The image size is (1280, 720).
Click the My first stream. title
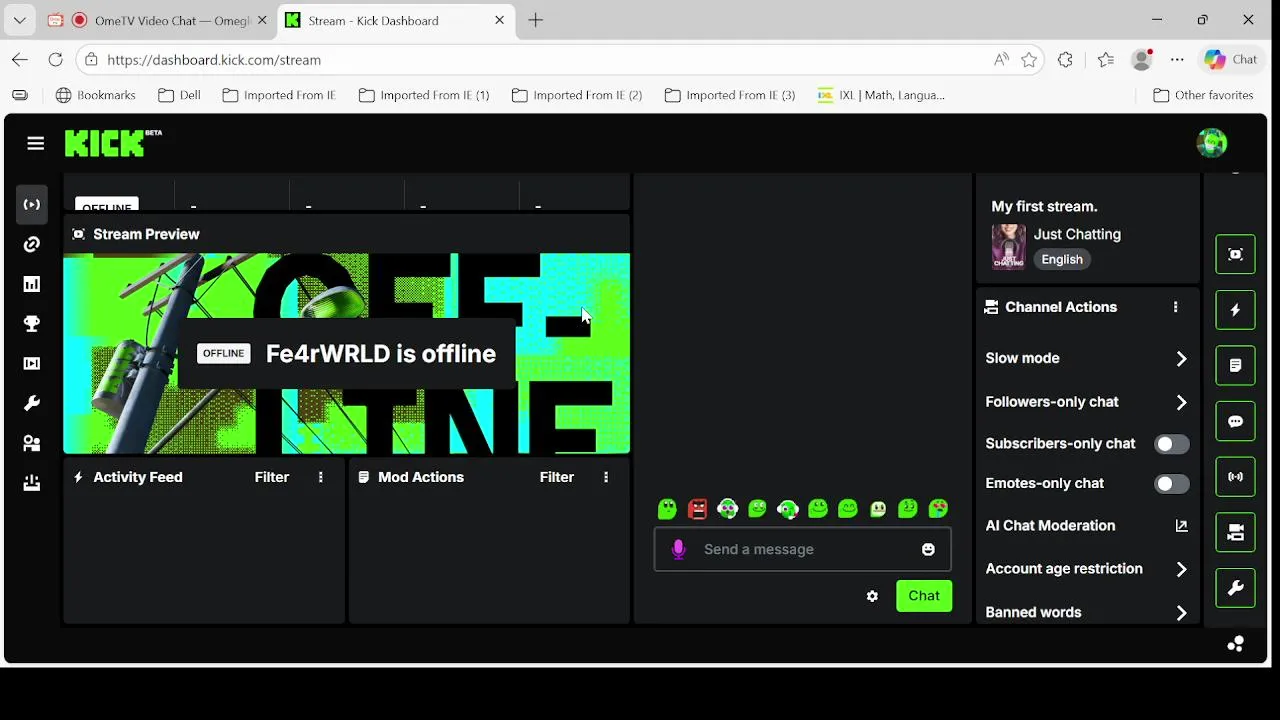coord(1044,206)
